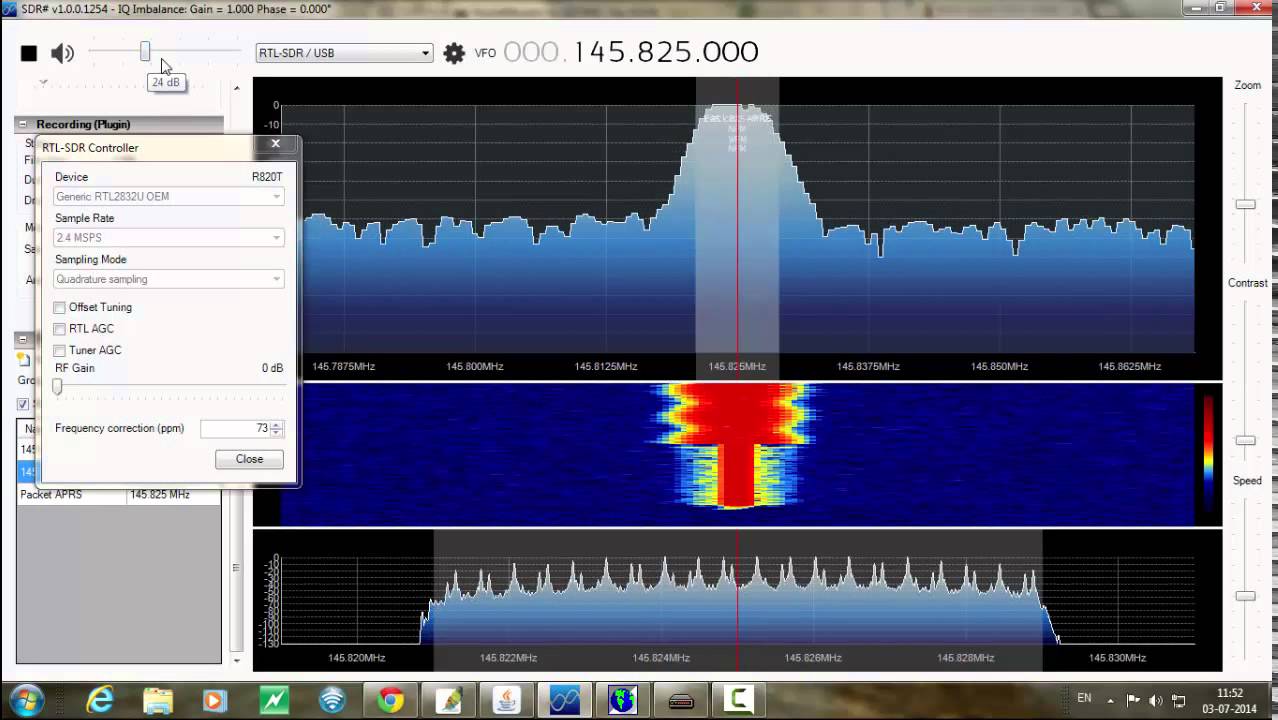Adjust the audio volume slider
The height and width of the screenshot is (720, 1278).
click(x=145, y=51)
